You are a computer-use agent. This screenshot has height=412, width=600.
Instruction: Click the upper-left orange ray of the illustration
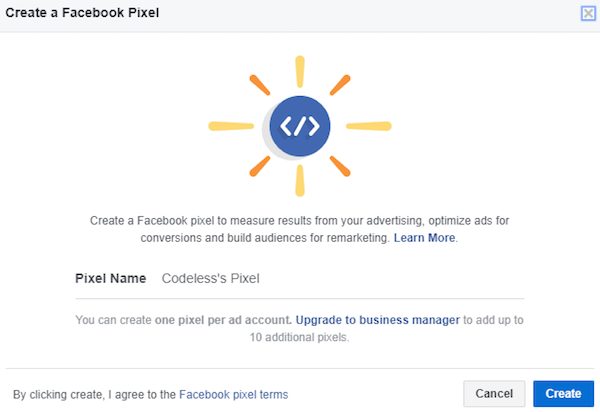(x=260, y=85)
